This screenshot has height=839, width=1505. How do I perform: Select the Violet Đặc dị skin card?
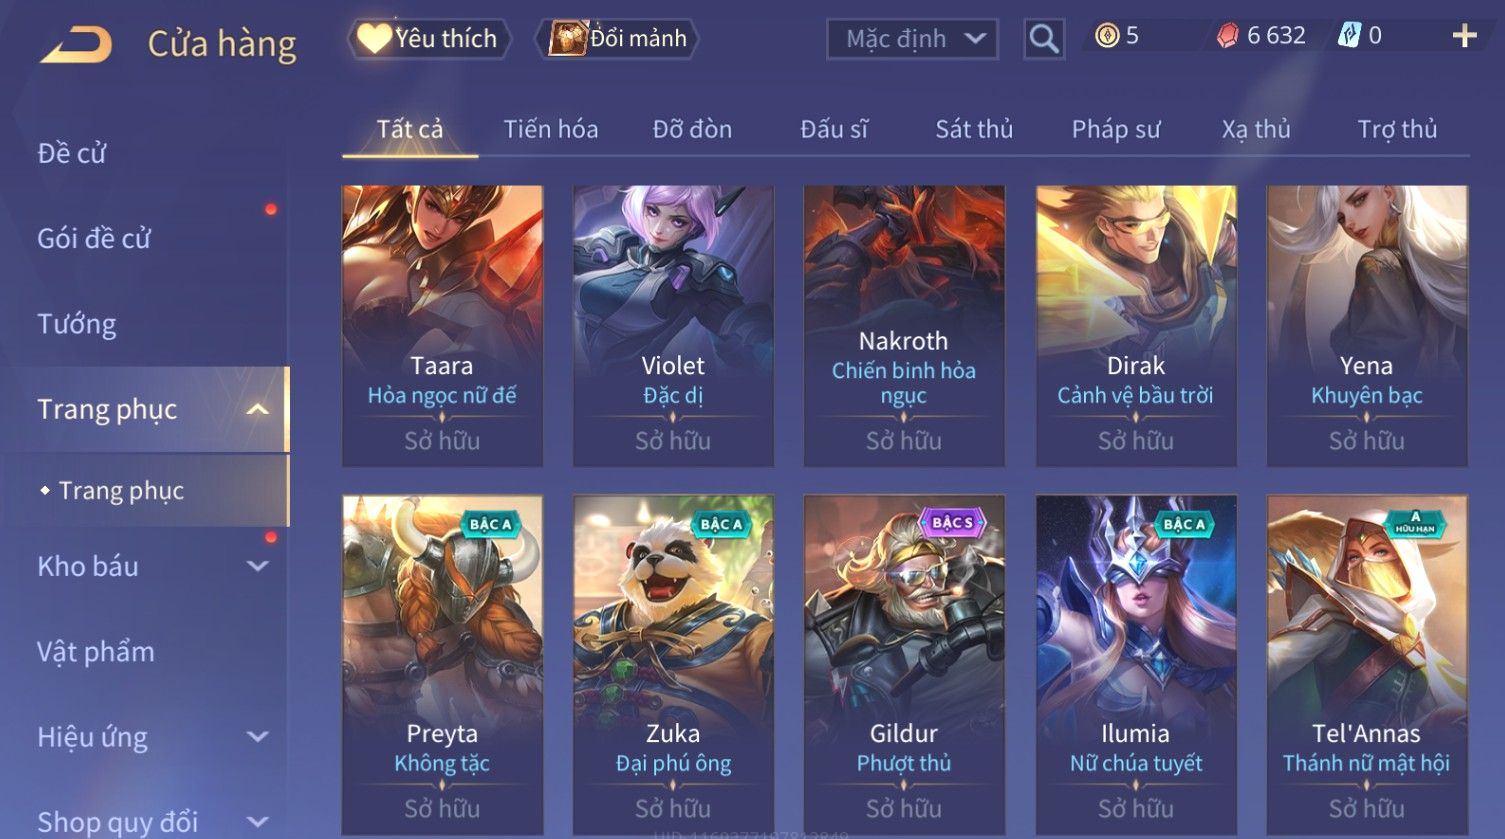point(673,326)
